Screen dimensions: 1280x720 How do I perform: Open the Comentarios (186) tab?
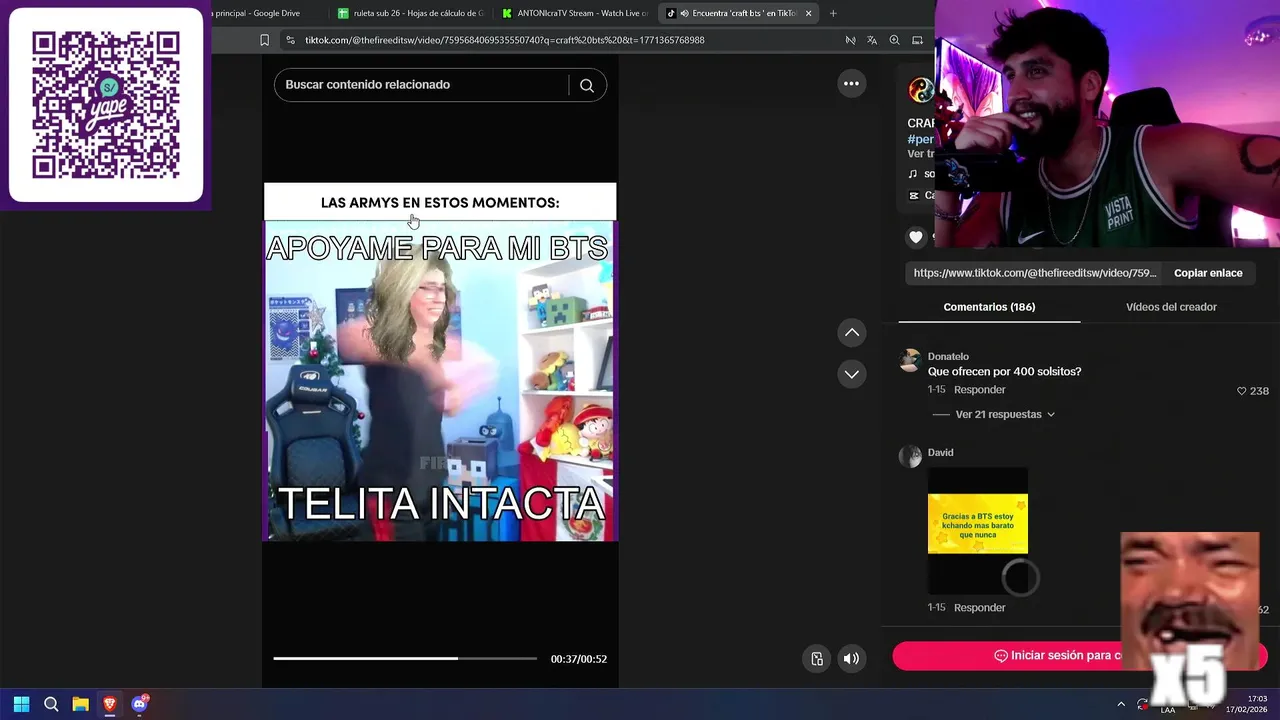click(x=989, y=307)
